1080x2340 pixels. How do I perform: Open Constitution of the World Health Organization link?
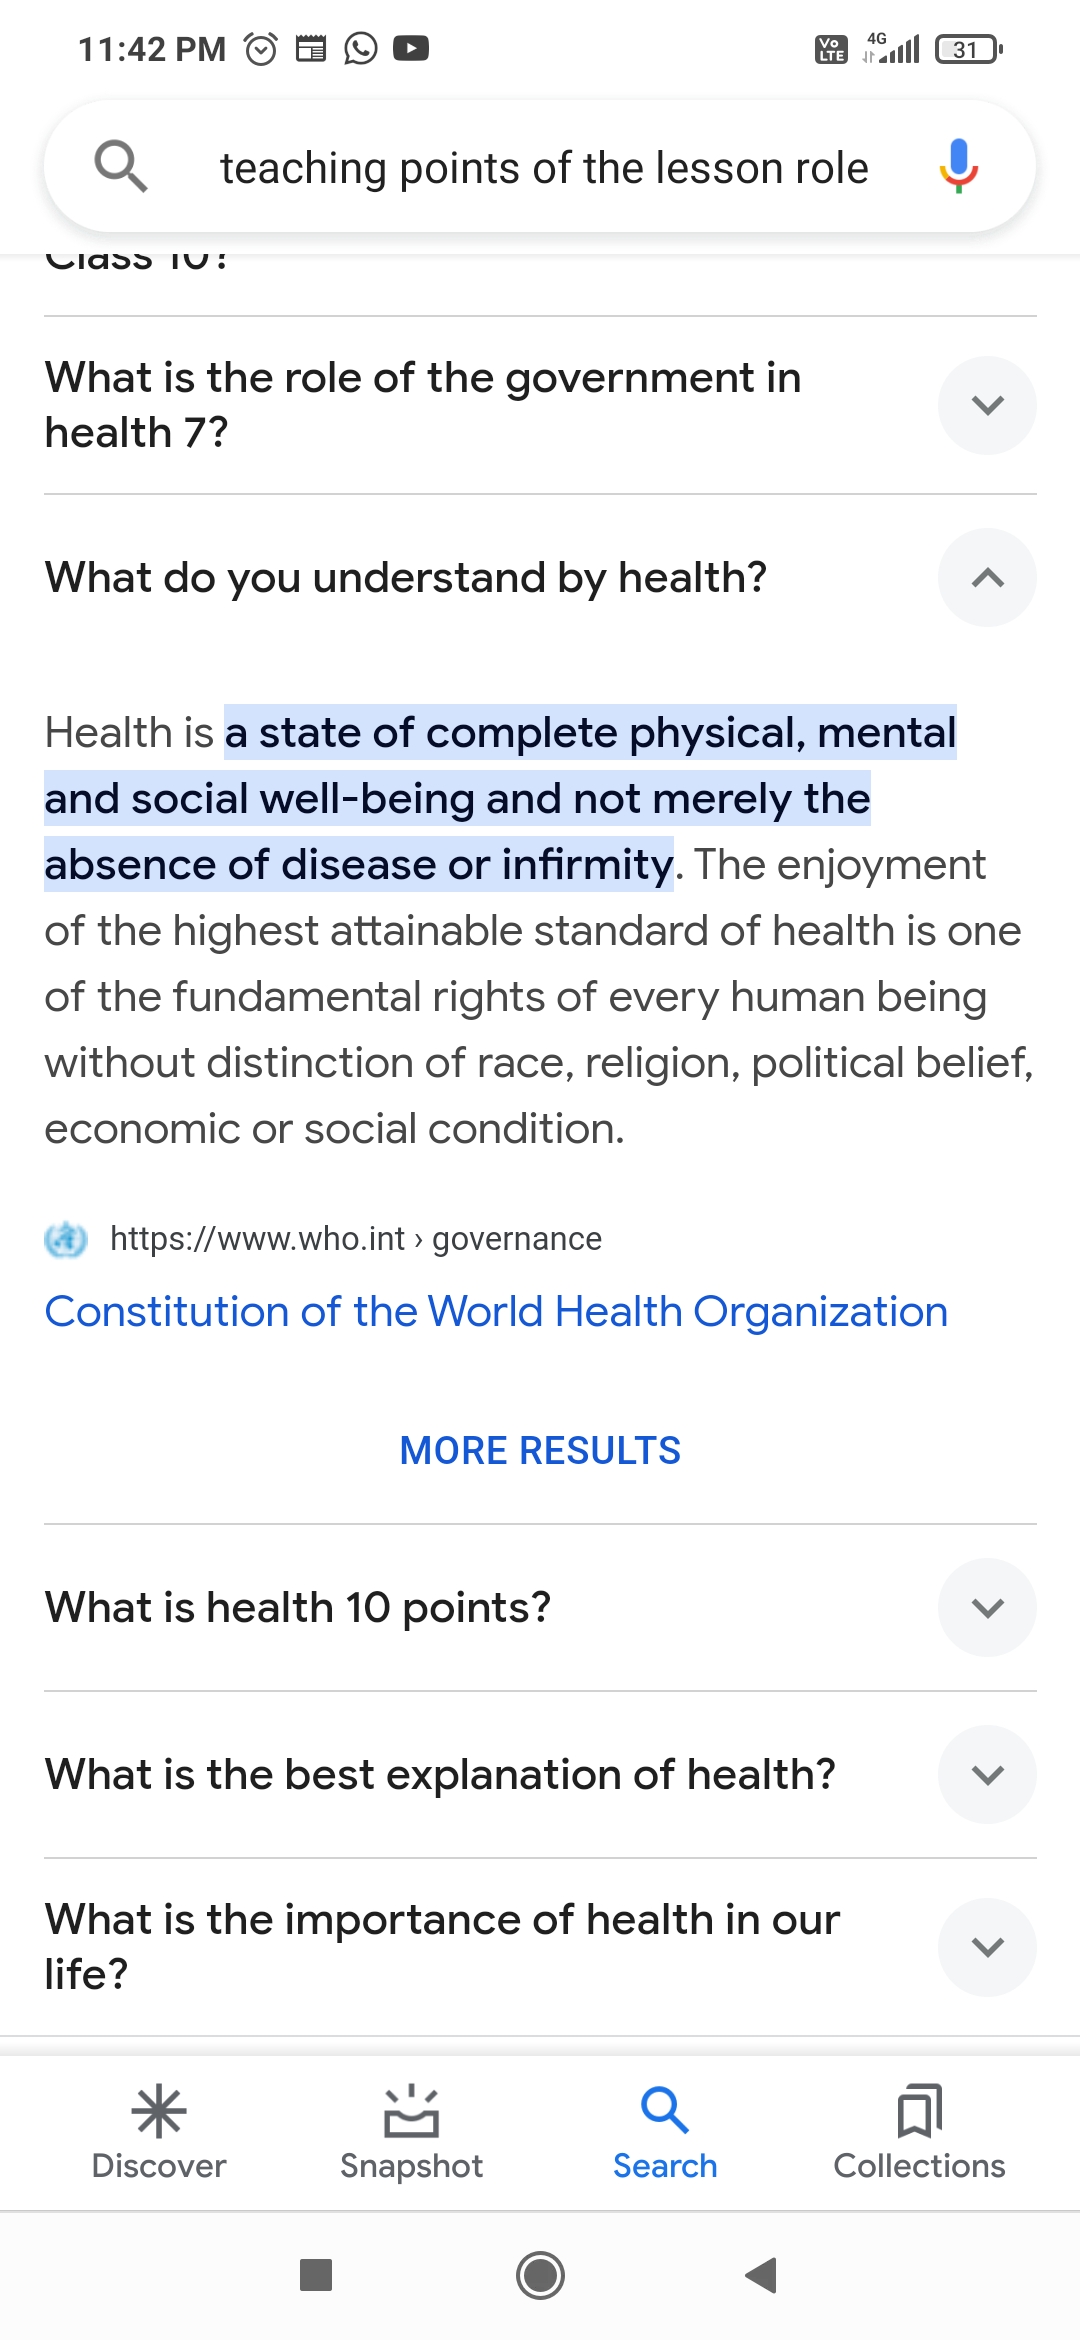(x=496, y=1311)
